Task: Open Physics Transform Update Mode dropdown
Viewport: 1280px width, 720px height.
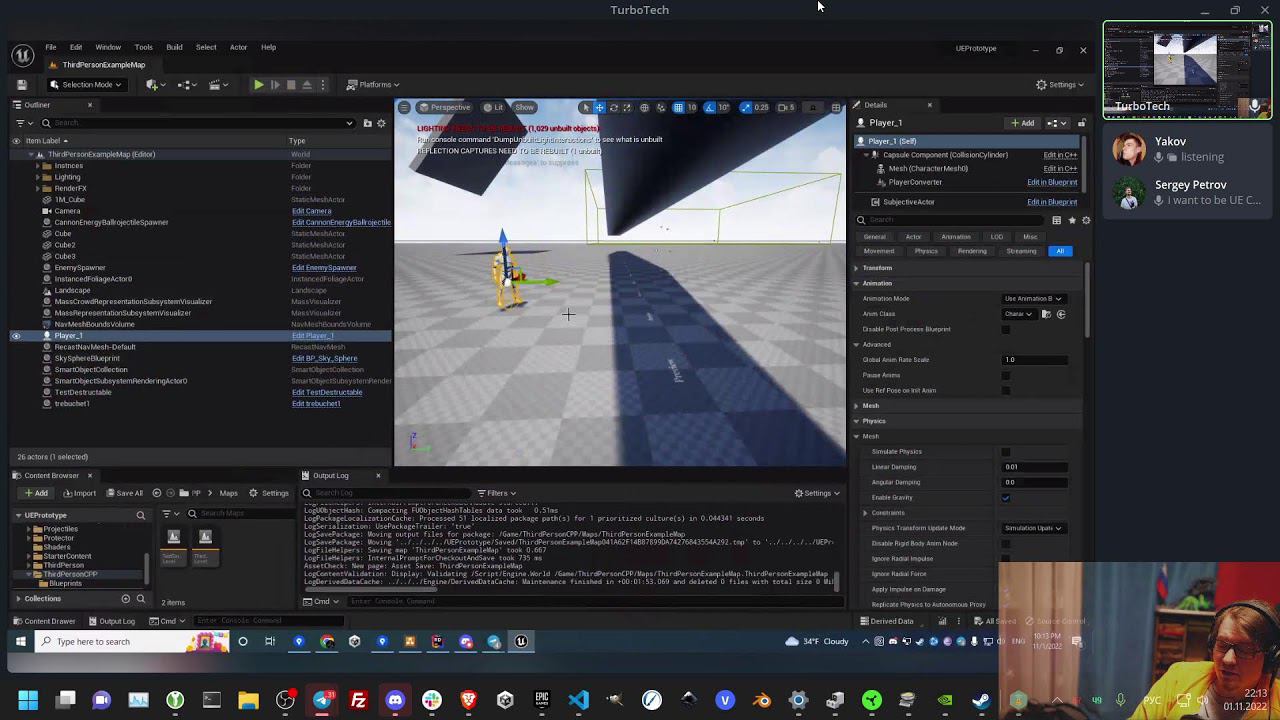Action: point(1033,528)
